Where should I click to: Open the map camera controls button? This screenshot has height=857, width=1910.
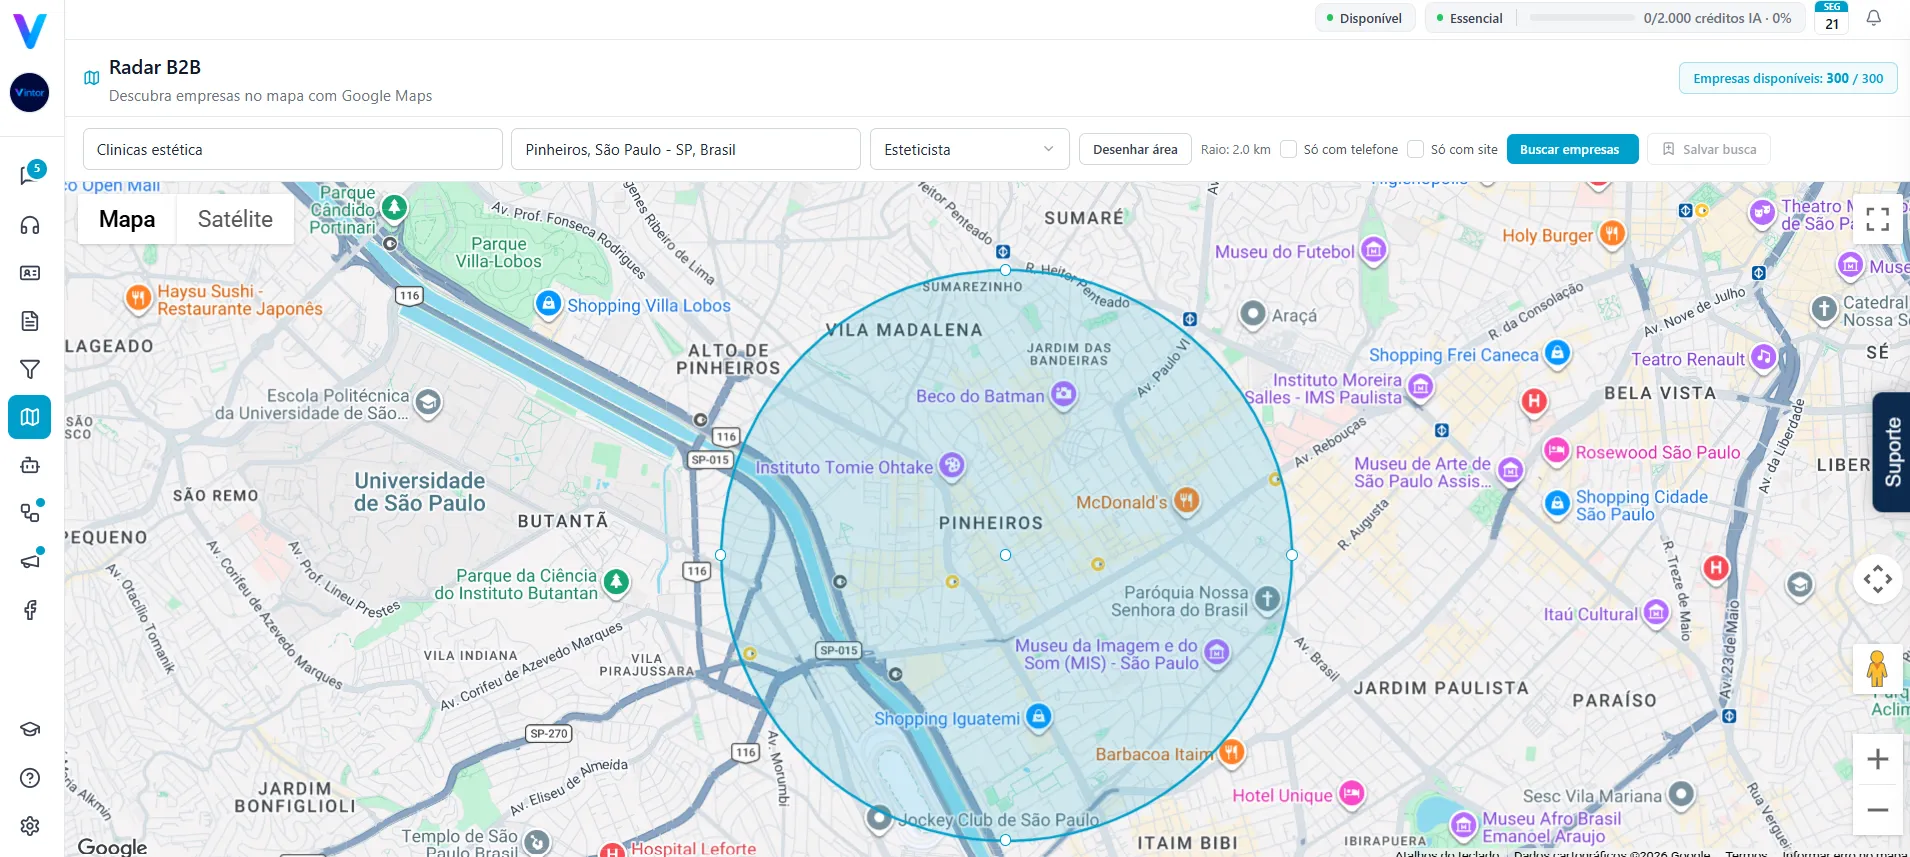pos(1878,579)
